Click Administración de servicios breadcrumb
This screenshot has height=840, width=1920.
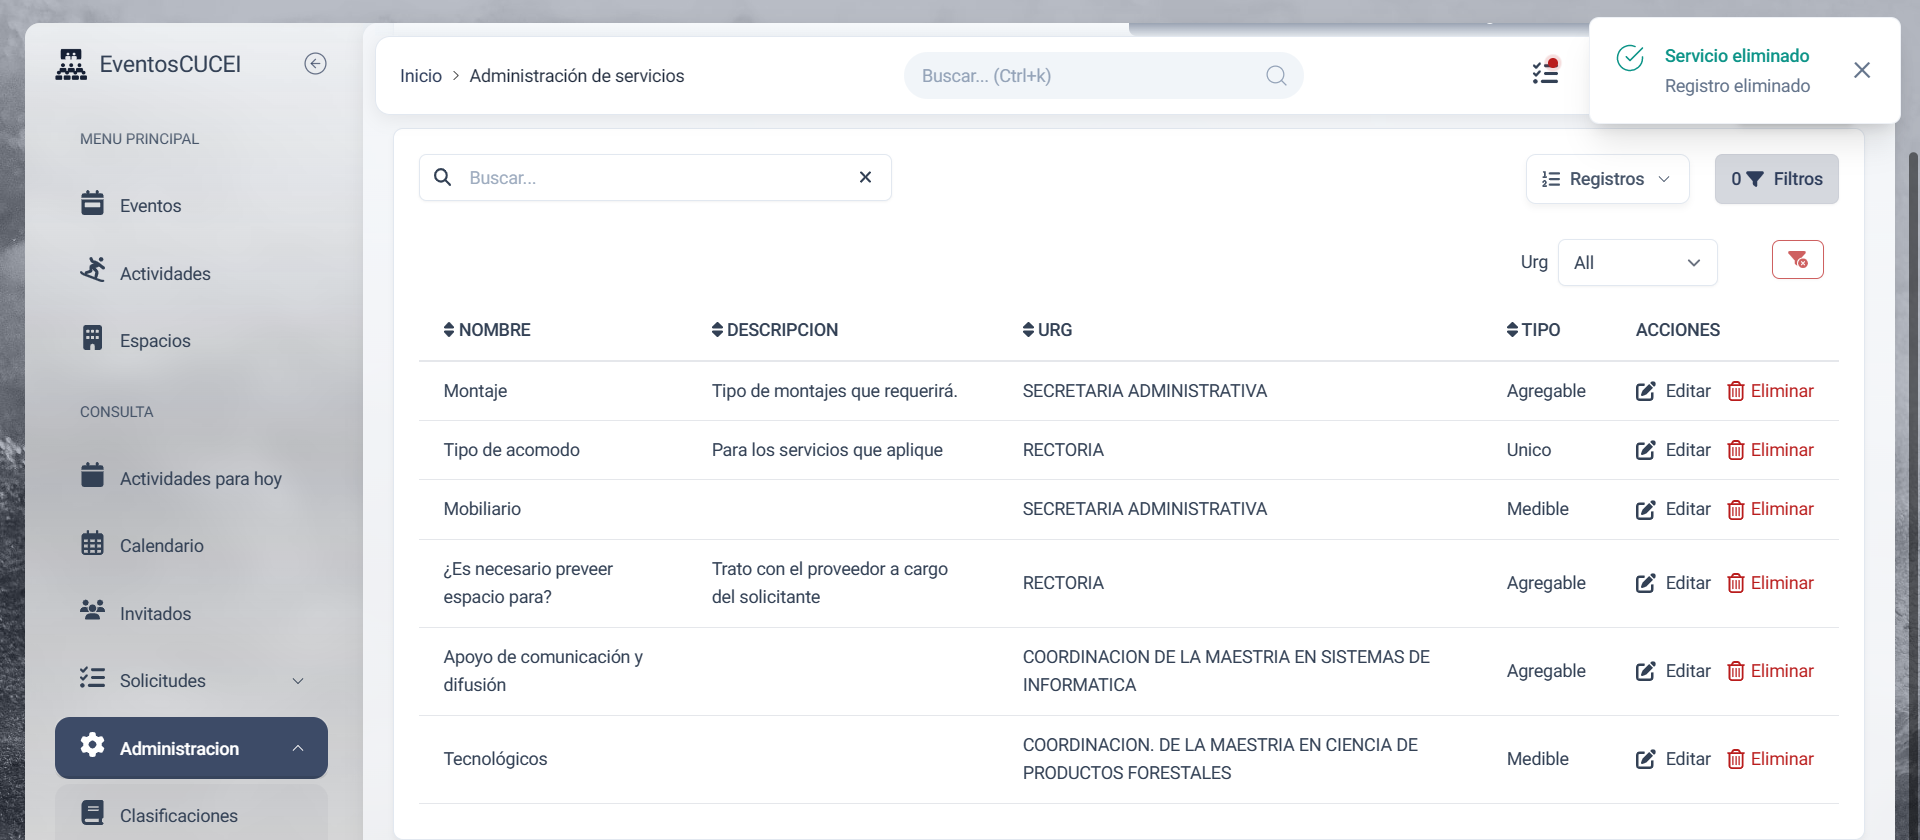(x=577, y=76)
